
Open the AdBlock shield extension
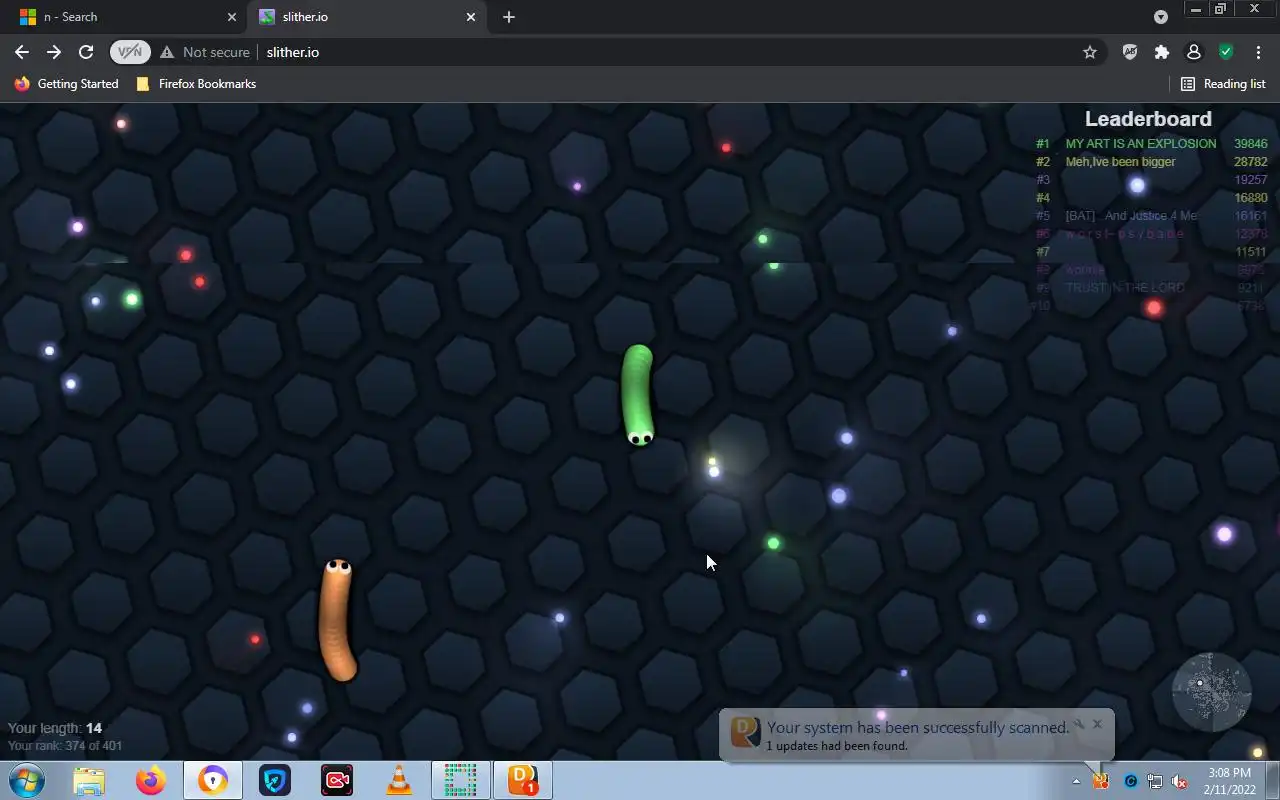point(1130,52)
